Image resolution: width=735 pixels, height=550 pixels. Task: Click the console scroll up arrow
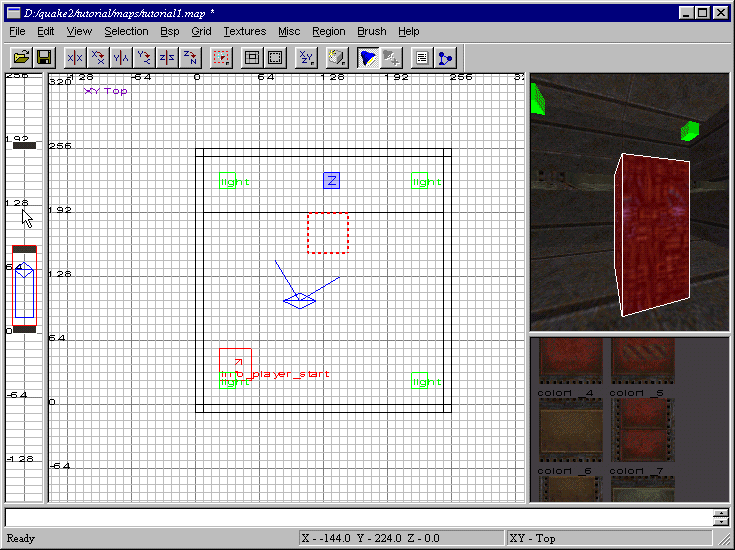[x=720, y=513]
